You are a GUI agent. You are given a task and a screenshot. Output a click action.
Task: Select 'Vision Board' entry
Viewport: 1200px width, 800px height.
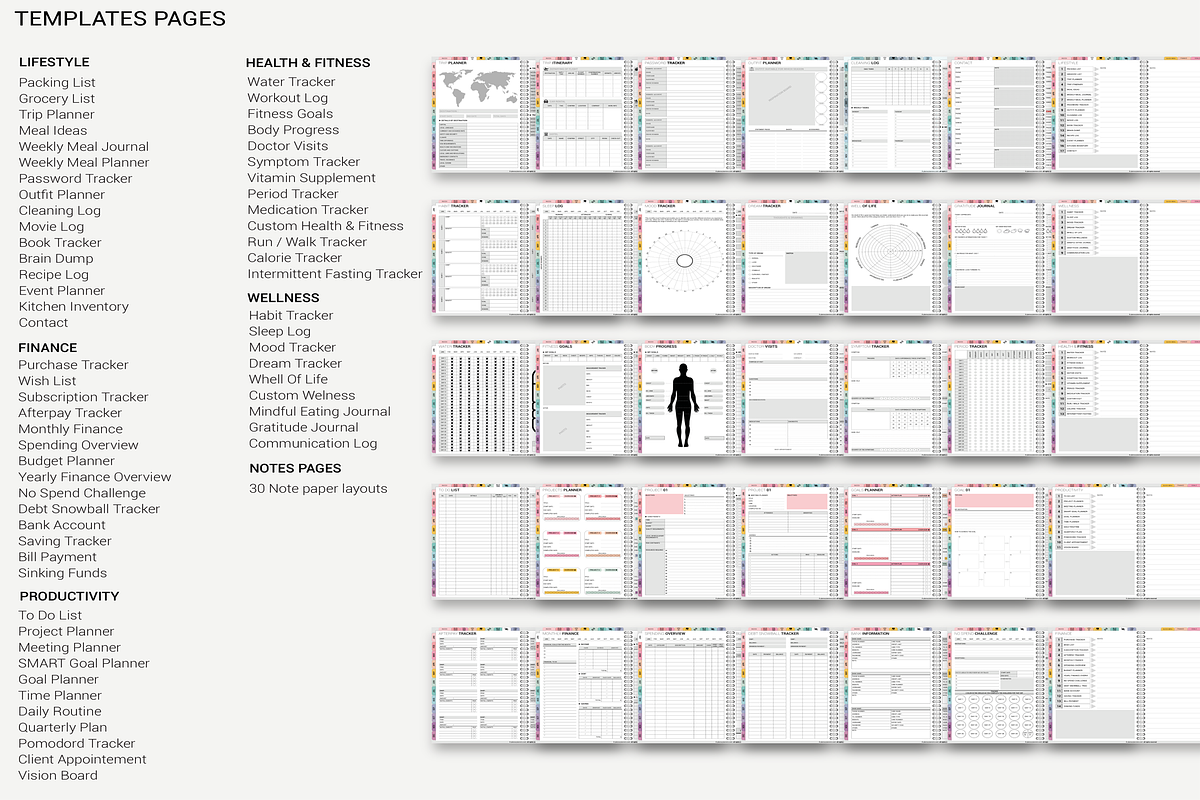pos(58,775)
